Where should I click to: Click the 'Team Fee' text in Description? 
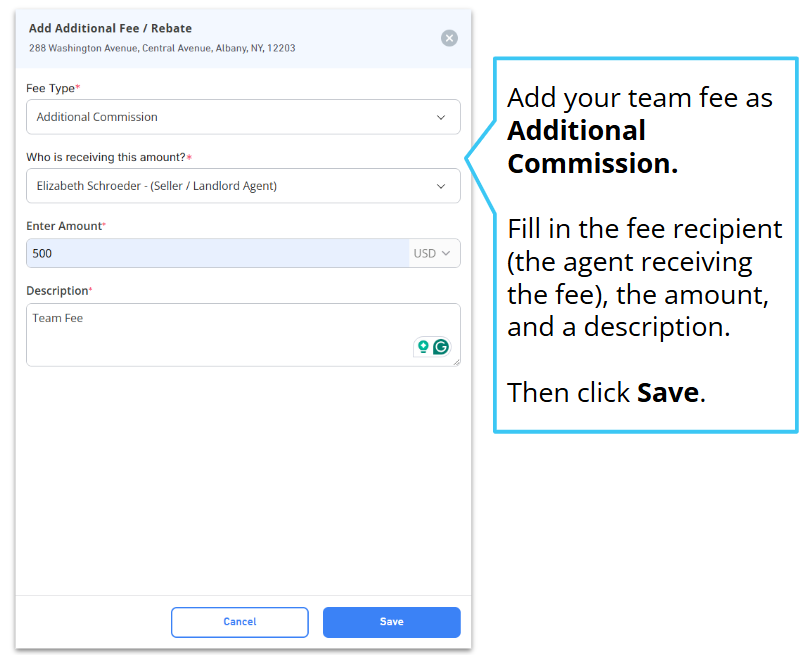(x=58, y=318)
